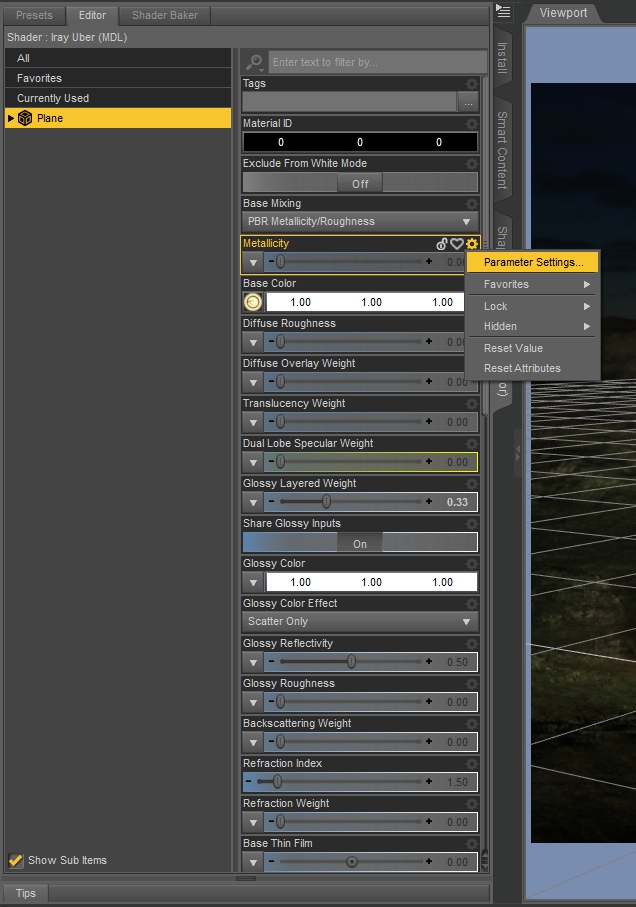Open gear icon for Exclude From White Mode
Screen dimensions: 636x907
tap(472, 163)
